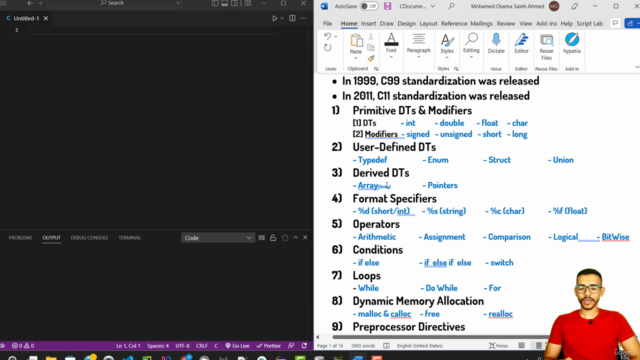The height and width of the screenshot is (360, 640).
Task: Toggle the VS Code primary sidebar layout icon
Action: point(215,3)
